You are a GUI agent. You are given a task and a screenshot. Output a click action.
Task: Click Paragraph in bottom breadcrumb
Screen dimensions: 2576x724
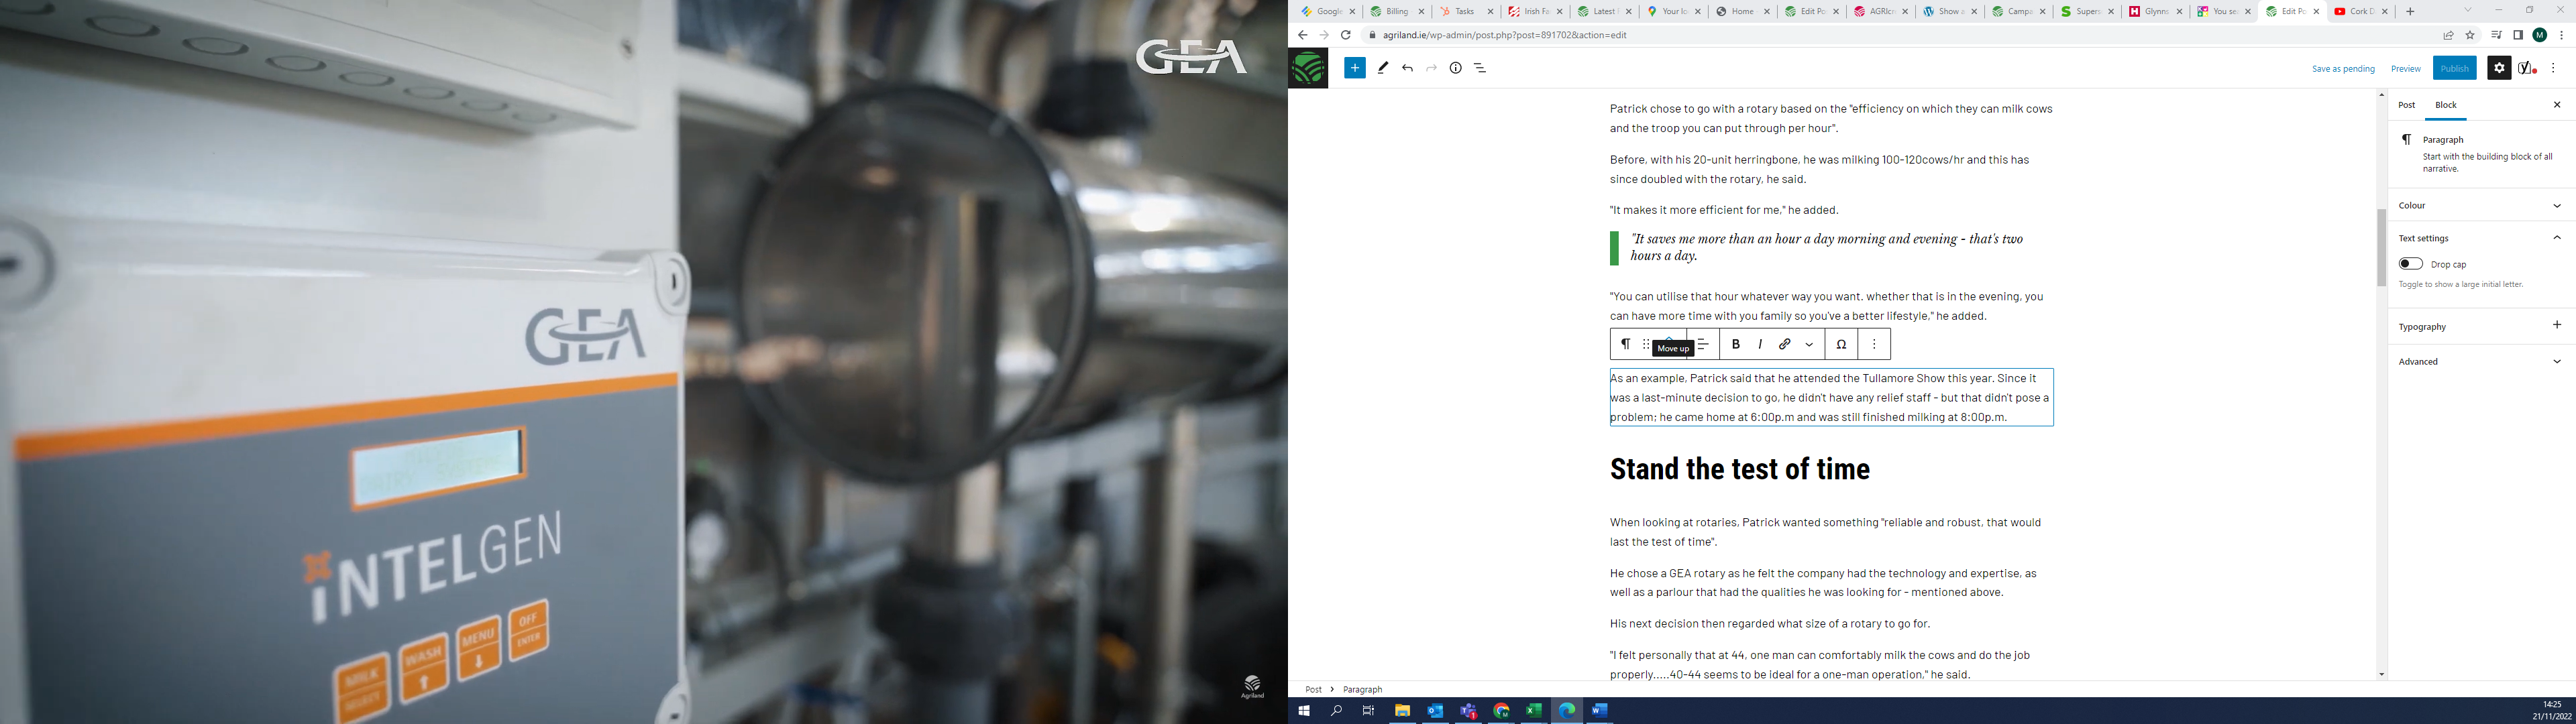click(x=1362, y=689)
